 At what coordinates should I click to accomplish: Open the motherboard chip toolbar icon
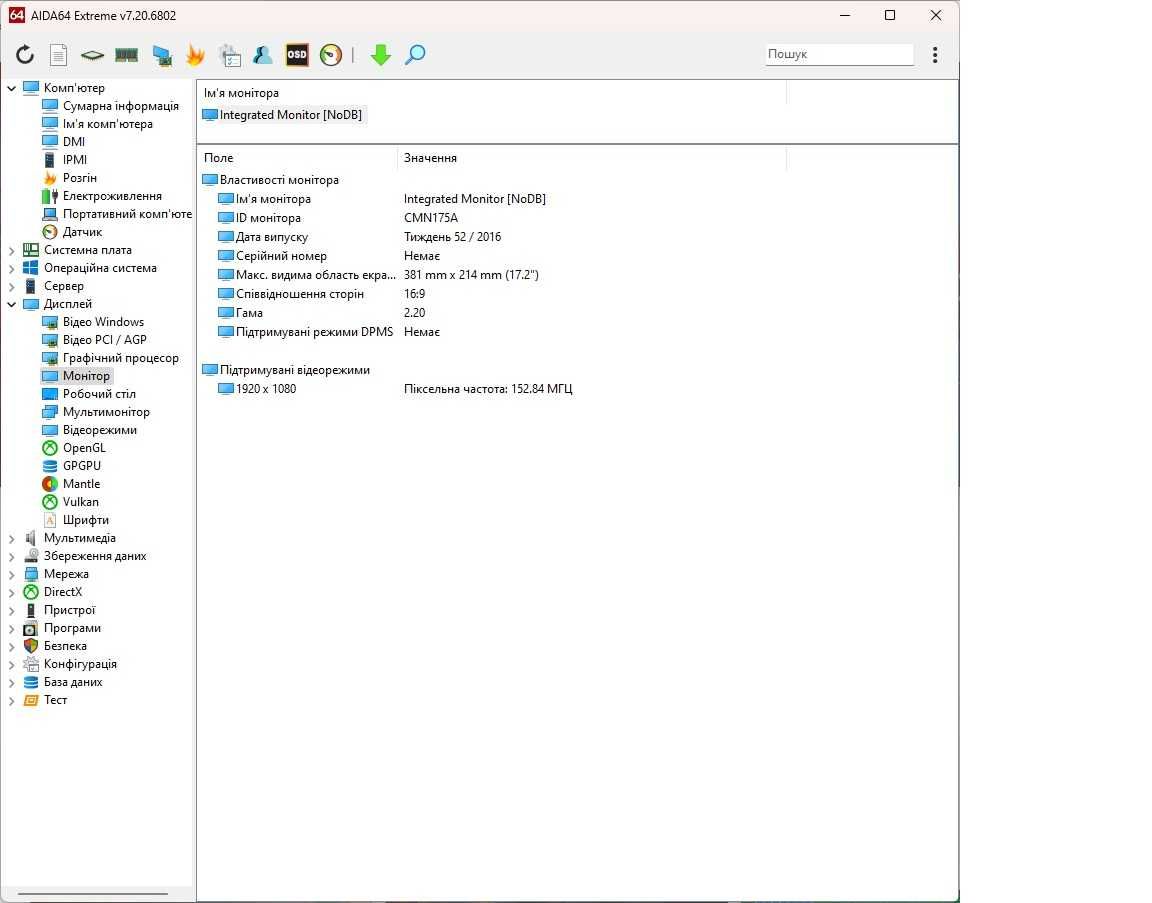pyautogui.click(x=92, y=54)
